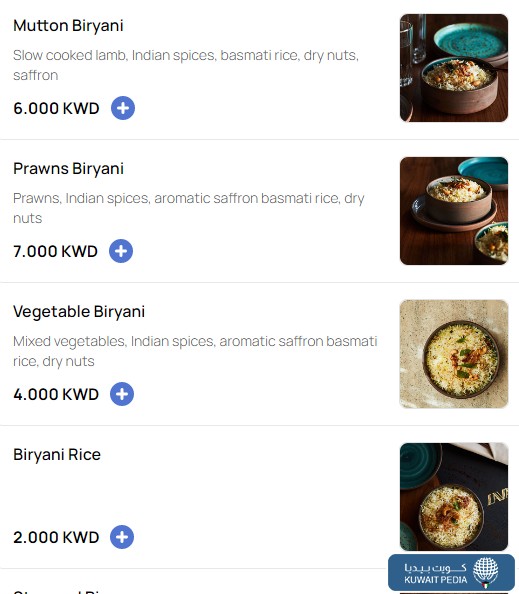Open the Biryani Rice photo
The image size is (519, 594).
pyautogui.click(x=454, y=497)
